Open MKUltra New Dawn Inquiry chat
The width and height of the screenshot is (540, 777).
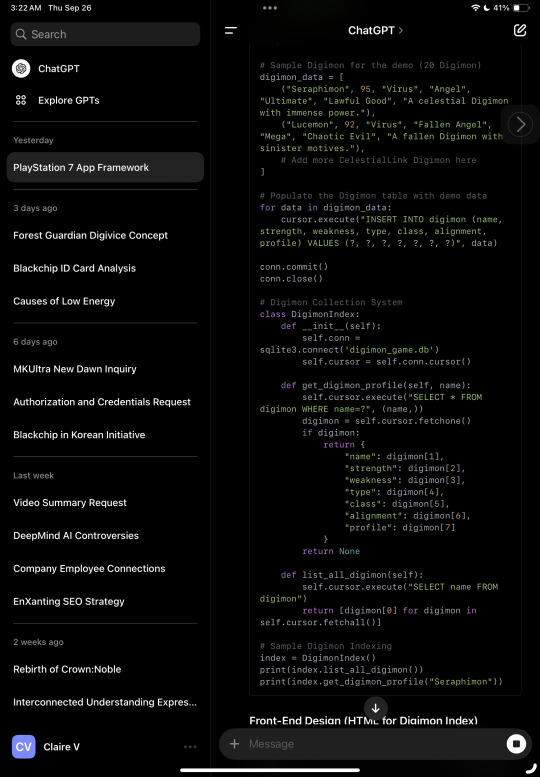click(x=75, y=369)
